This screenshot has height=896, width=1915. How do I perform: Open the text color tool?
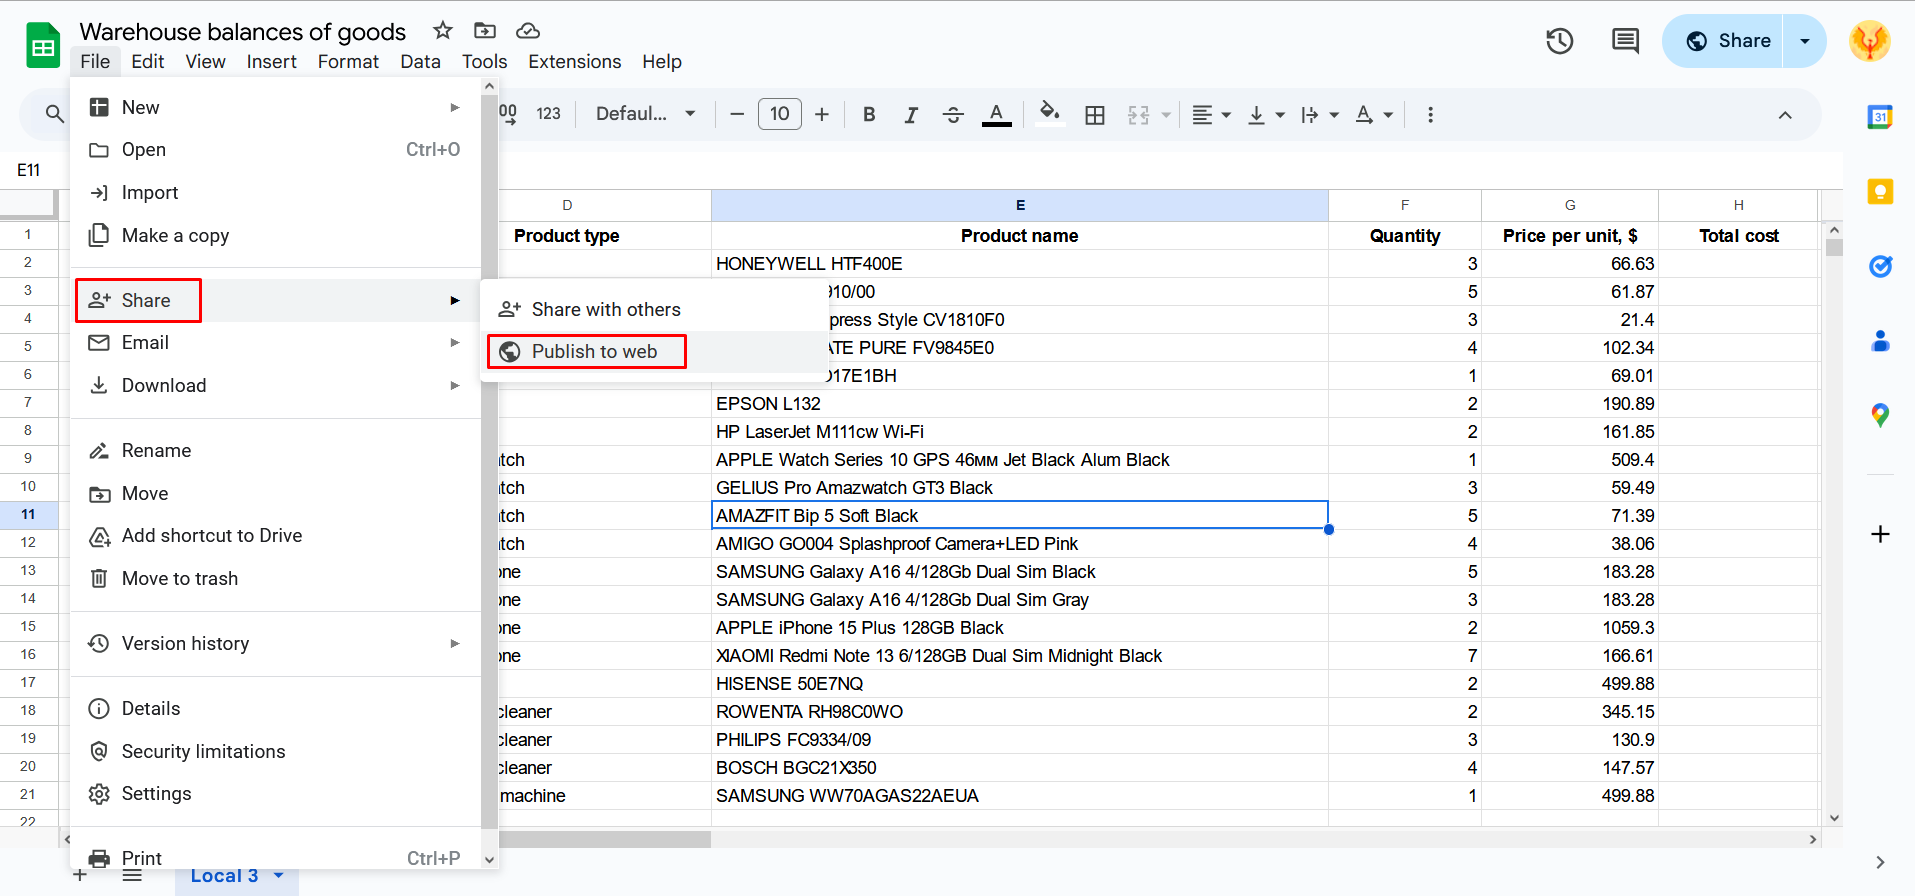pyautogui.click(x=996, y=115)
